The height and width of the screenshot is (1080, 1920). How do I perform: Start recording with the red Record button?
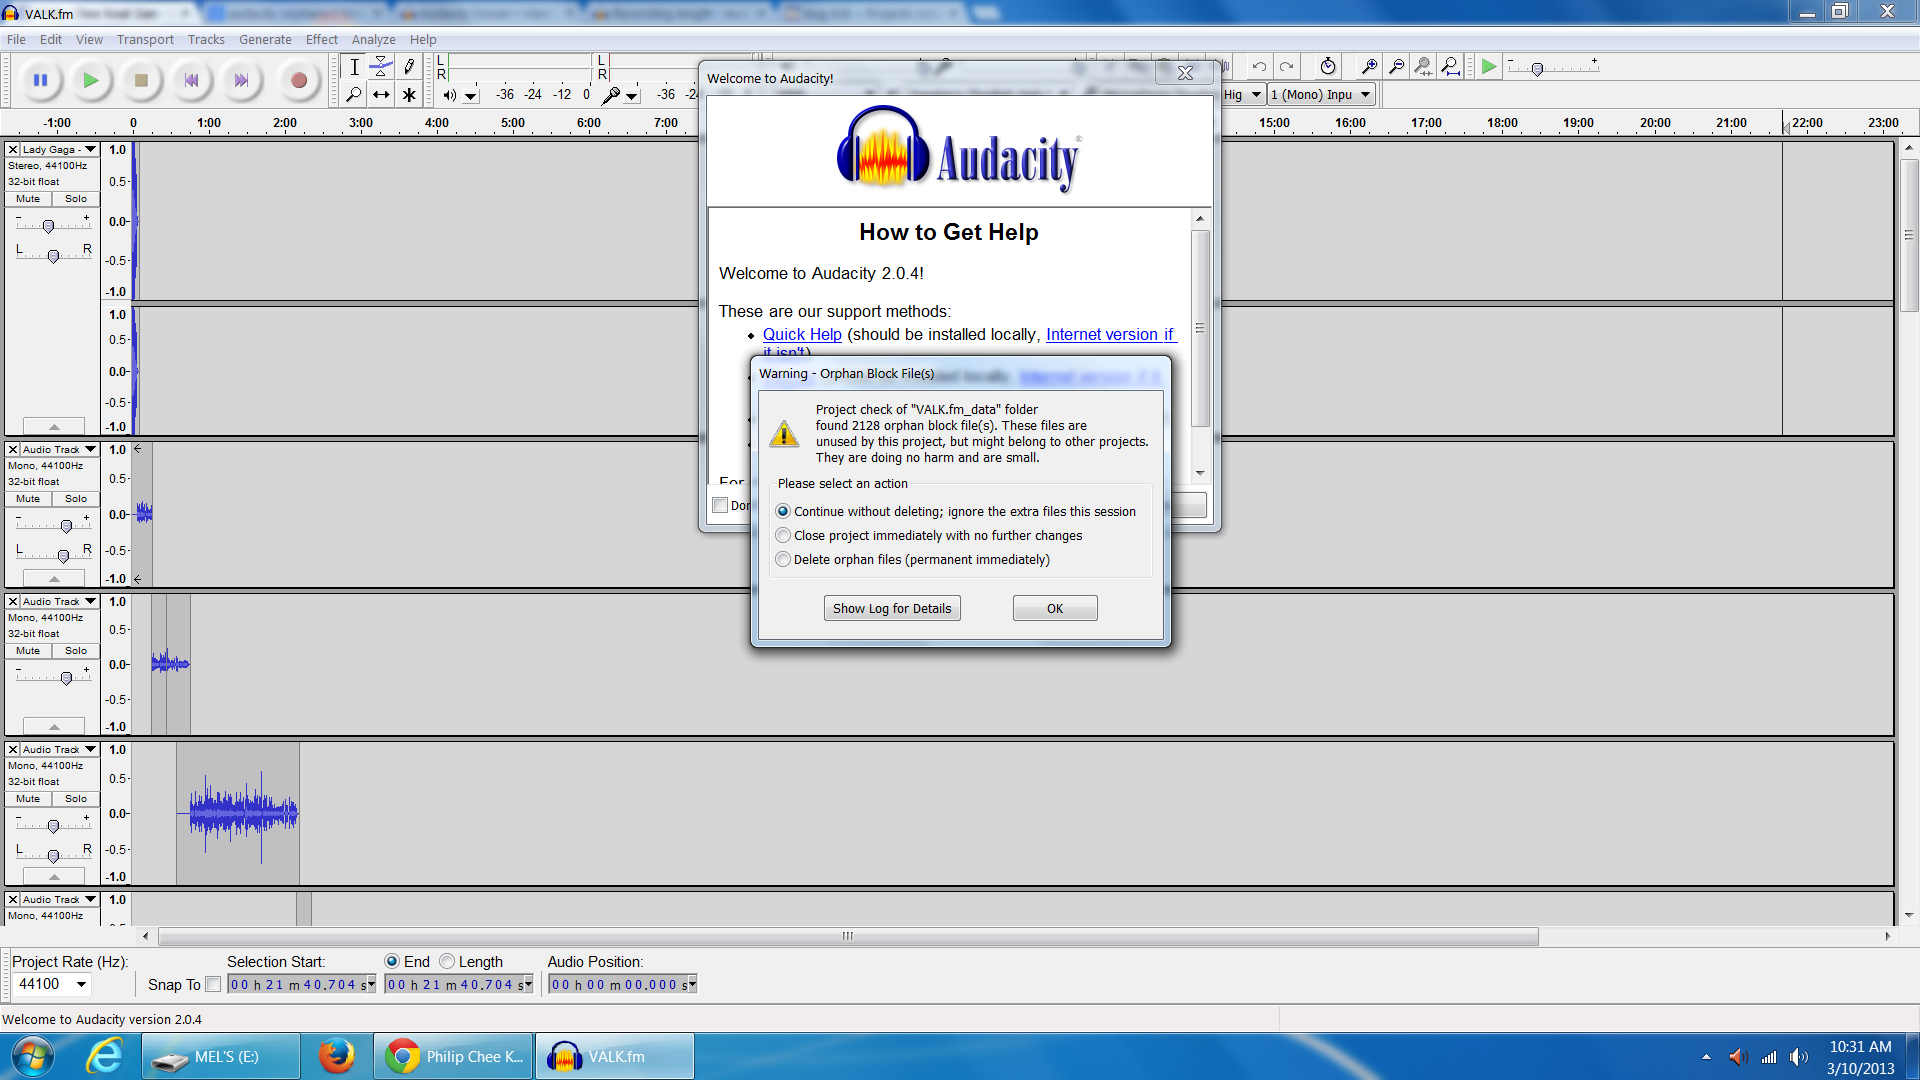coord(298,80)
